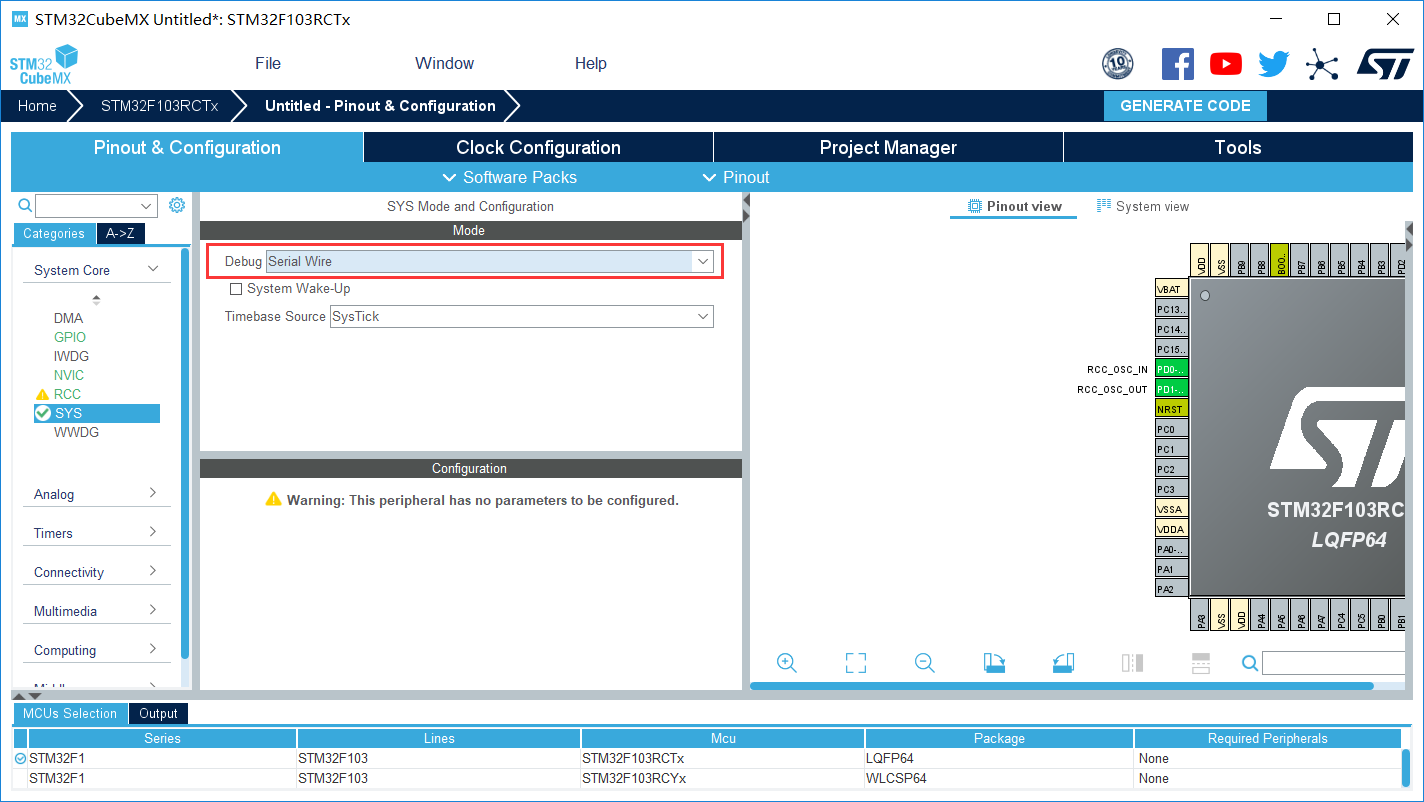Viewport: 1424px width, 802px height.
Task: Open the Pinout dropdown menu
Action: click(x=736, y=177)
